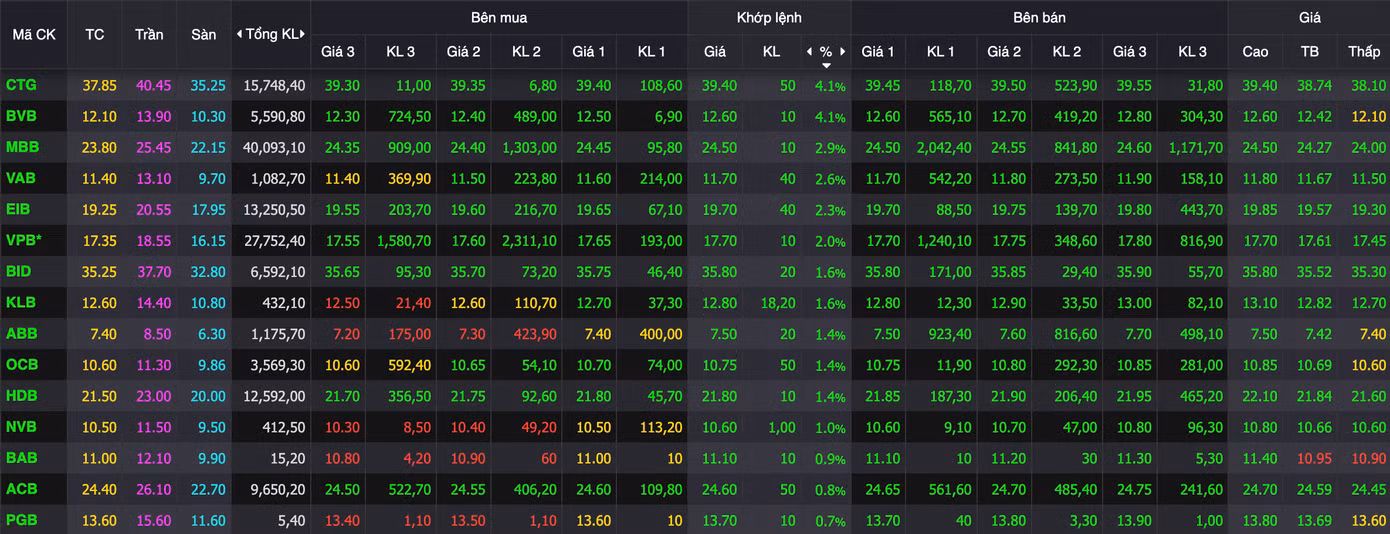This screenshot has height=534, width=1390.
Task: Open the NVB stock symbol
Action: tap(21, 427)
